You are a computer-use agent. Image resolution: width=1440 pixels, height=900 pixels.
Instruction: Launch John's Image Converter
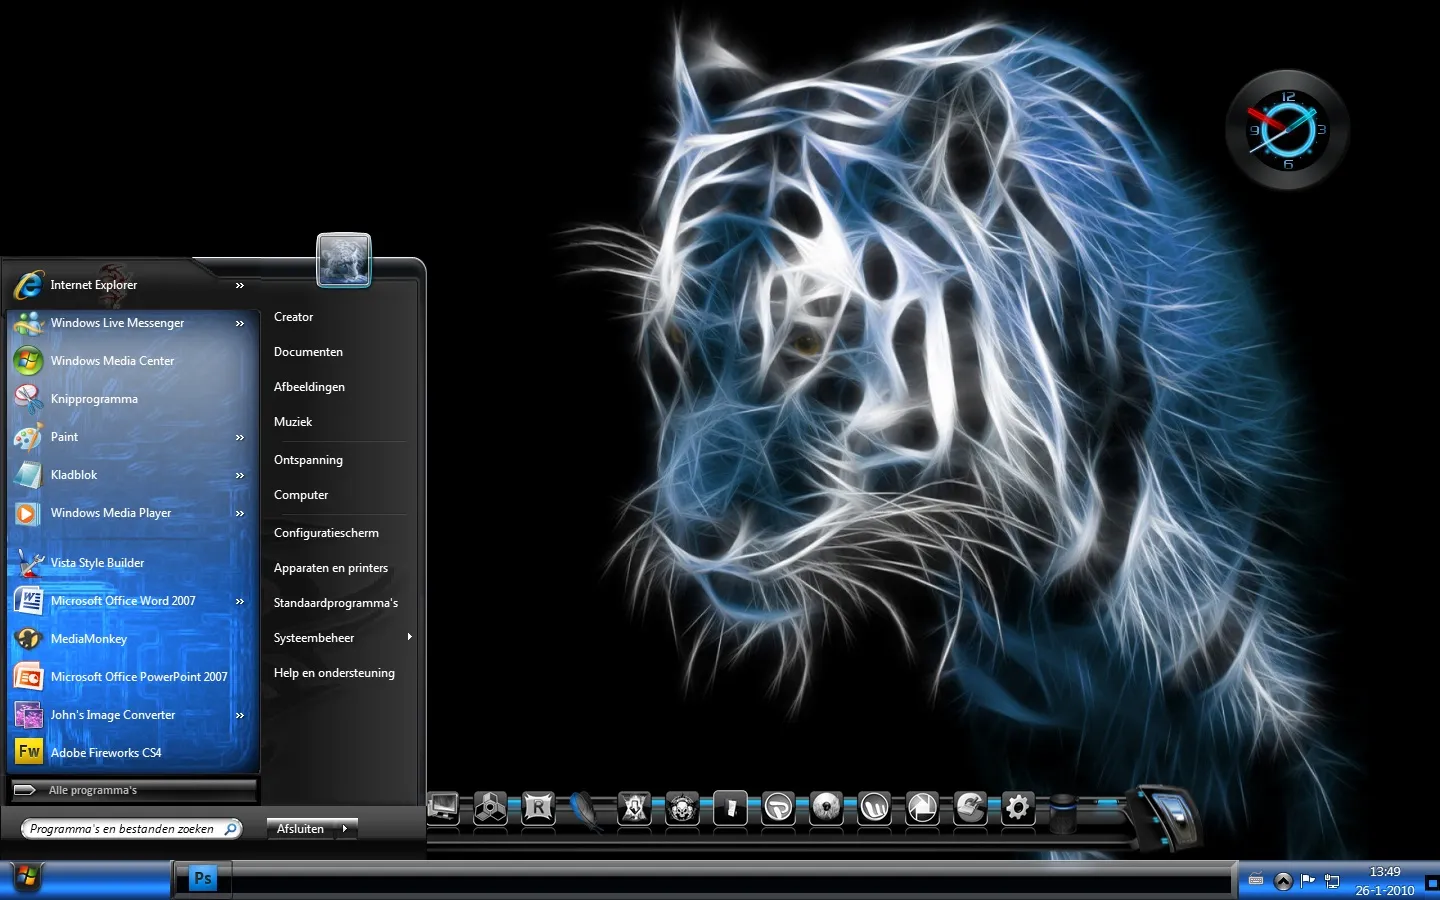tap(130, 715)
